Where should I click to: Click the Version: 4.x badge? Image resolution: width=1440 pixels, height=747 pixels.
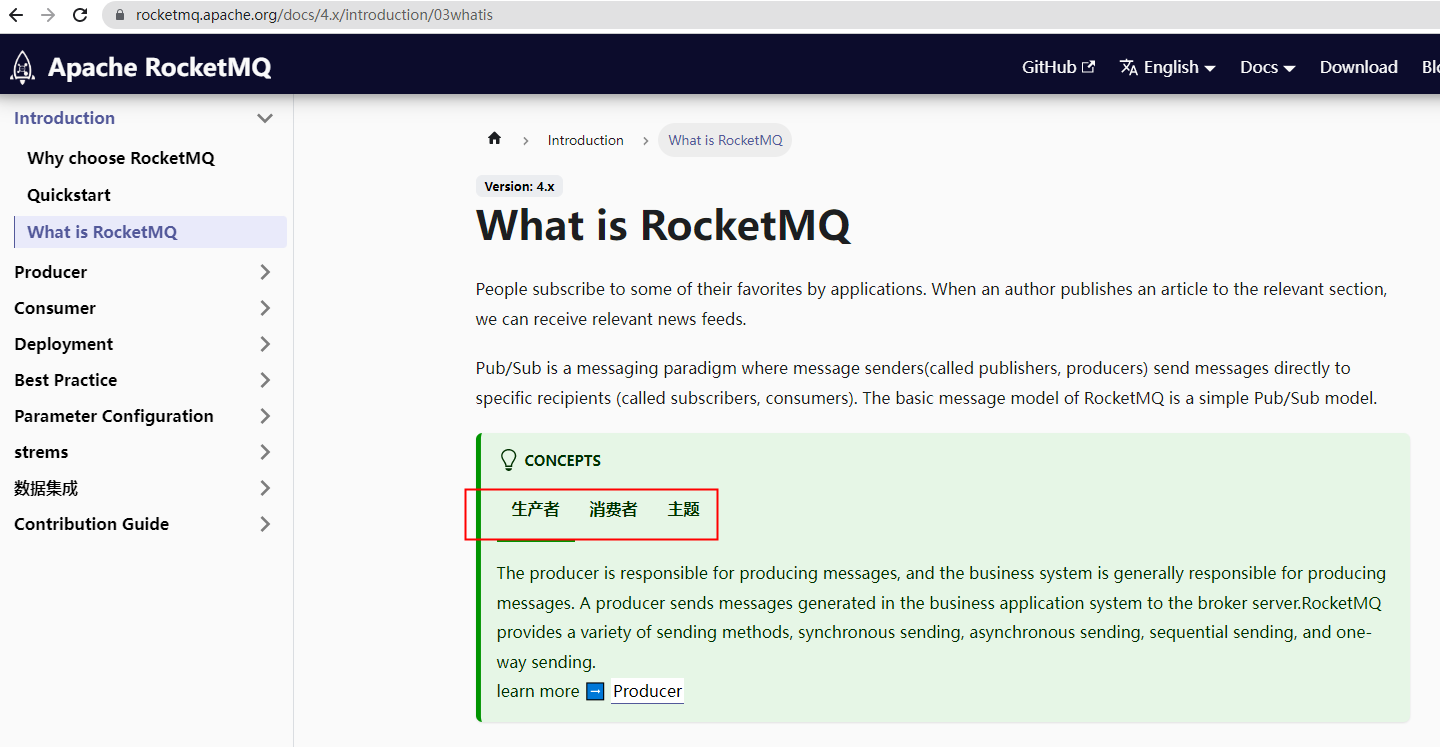(519, 186)
